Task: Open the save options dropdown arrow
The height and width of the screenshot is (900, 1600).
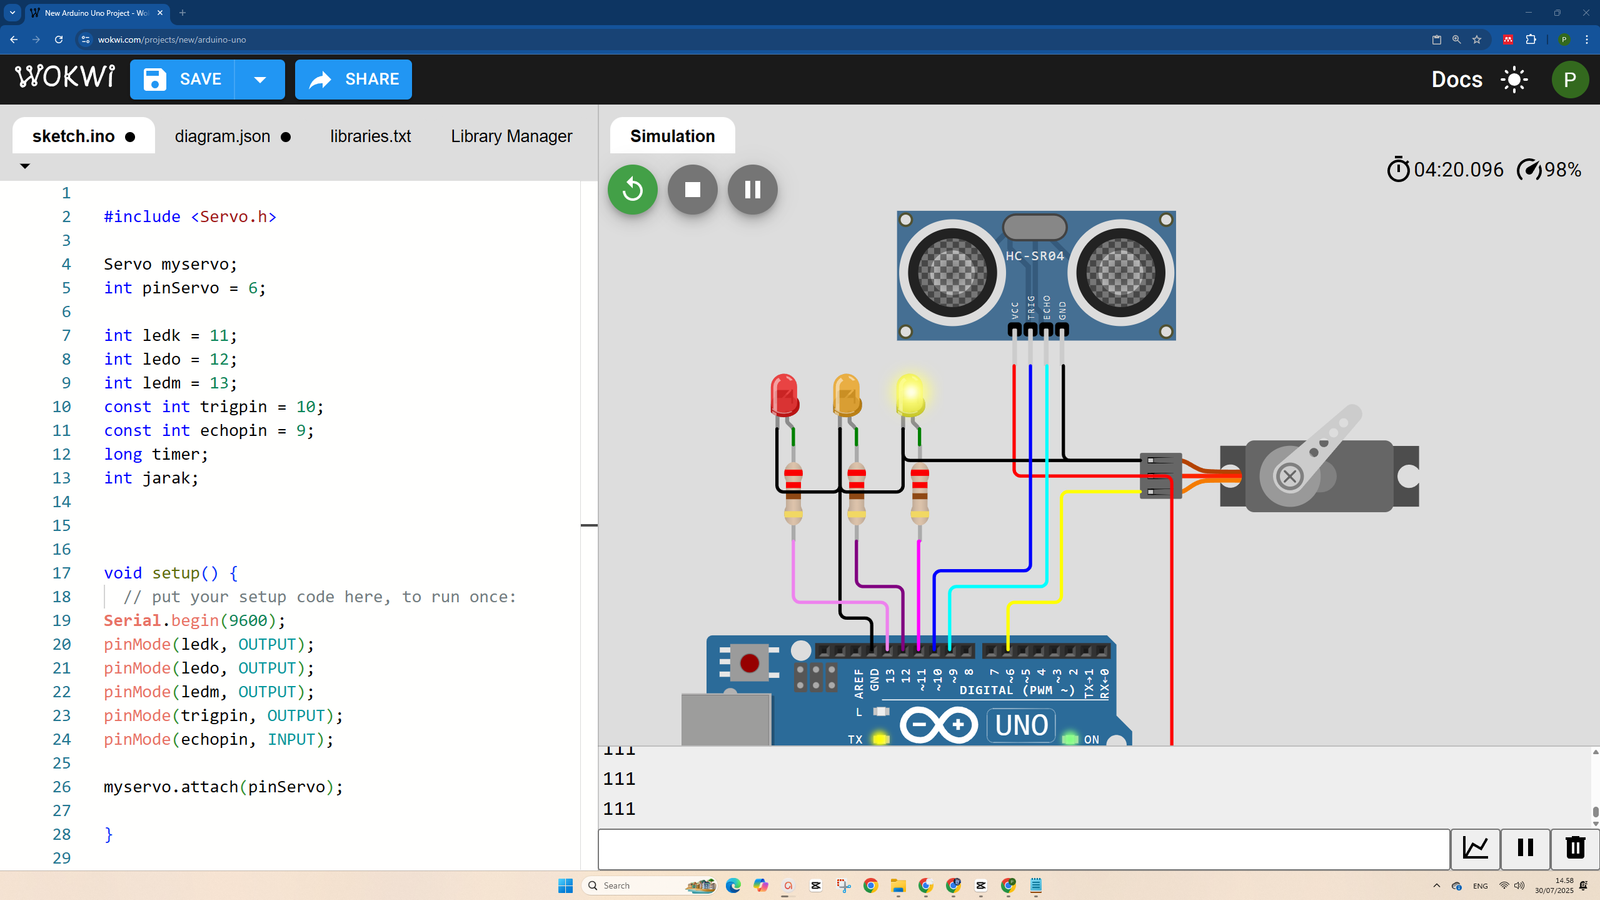Action: [x=260, y=79]
